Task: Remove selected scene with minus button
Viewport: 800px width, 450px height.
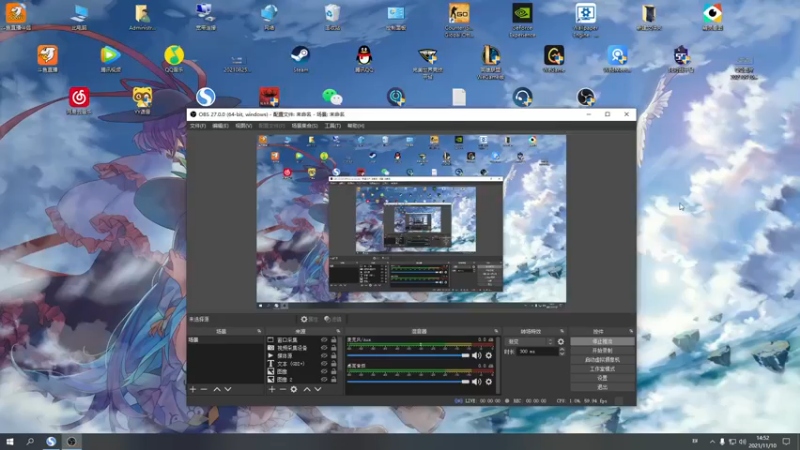Action: tap(204, 389)
